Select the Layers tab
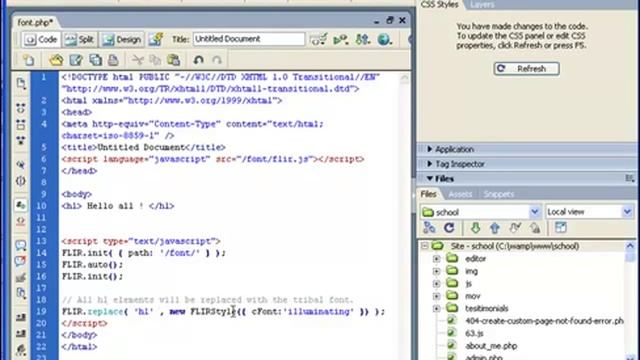The width and height of the screenshot is (640, 360). point(482,4)
